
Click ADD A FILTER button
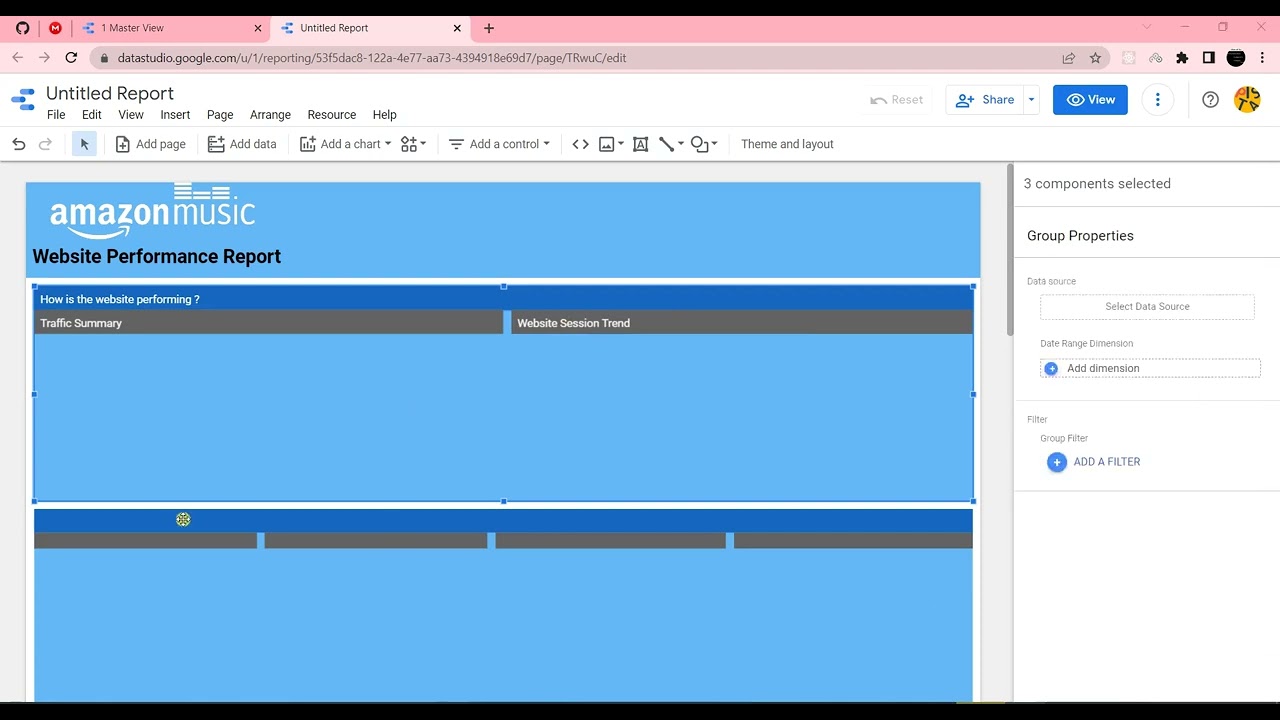1094,462
